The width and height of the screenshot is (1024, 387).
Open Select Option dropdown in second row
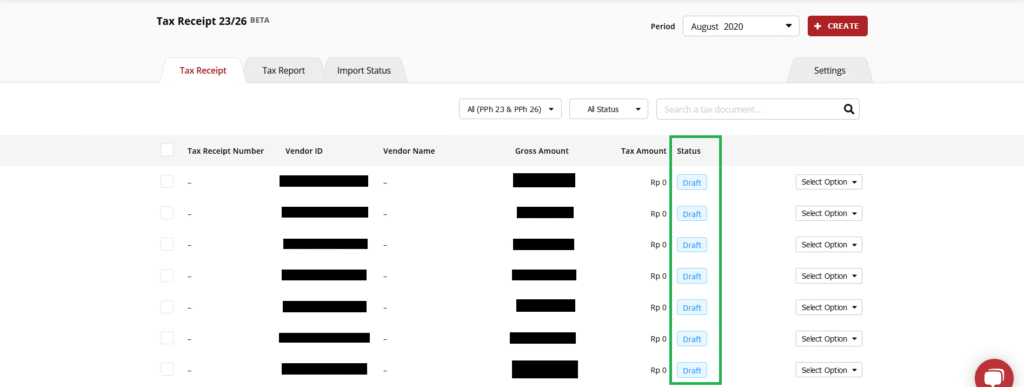829,213
